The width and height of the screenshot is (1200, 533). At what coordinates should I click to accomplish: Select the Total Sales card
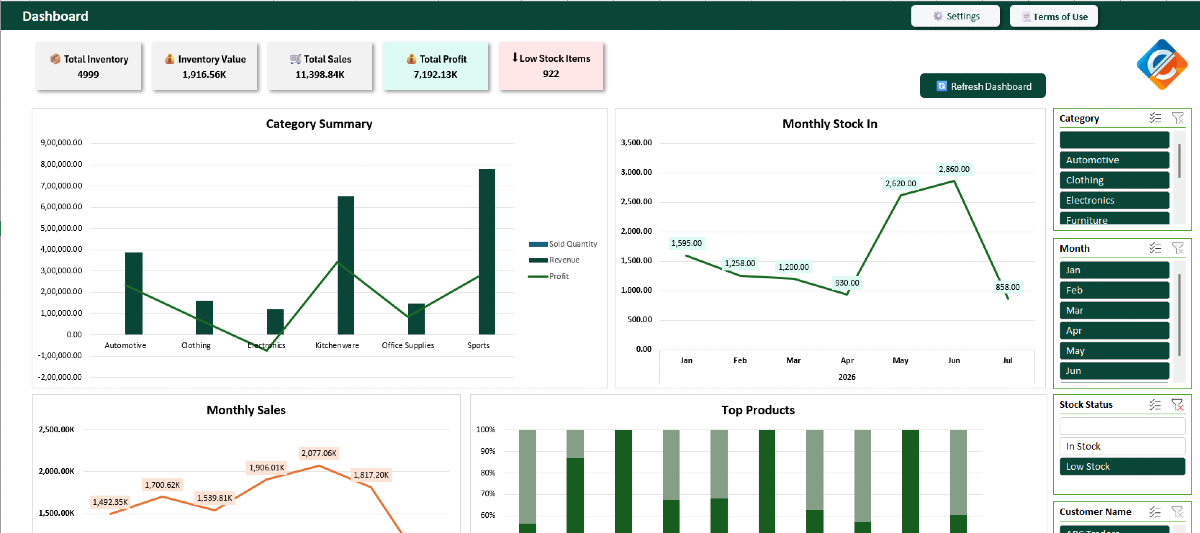(x=320, y=66)
